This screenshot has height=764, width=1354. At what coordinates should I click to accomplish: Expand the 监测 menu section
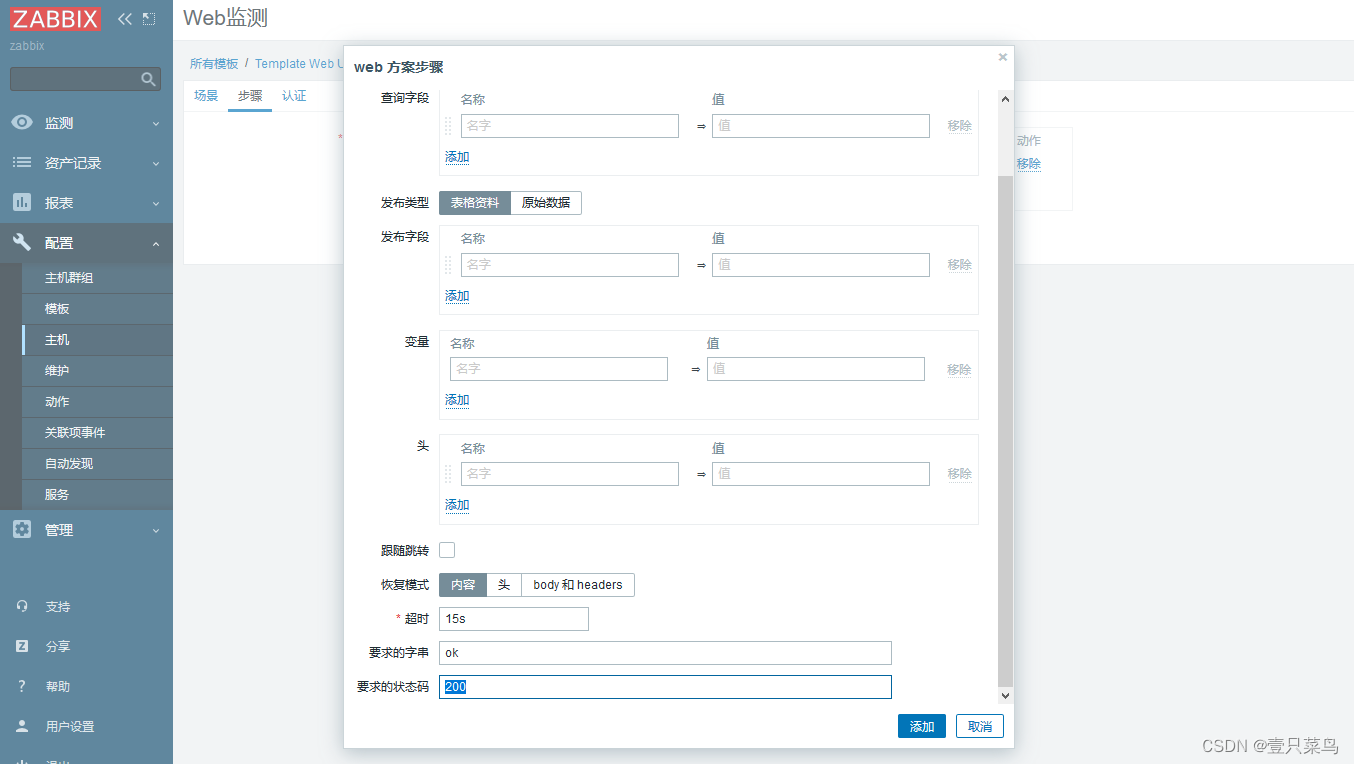tap(156, 123)
